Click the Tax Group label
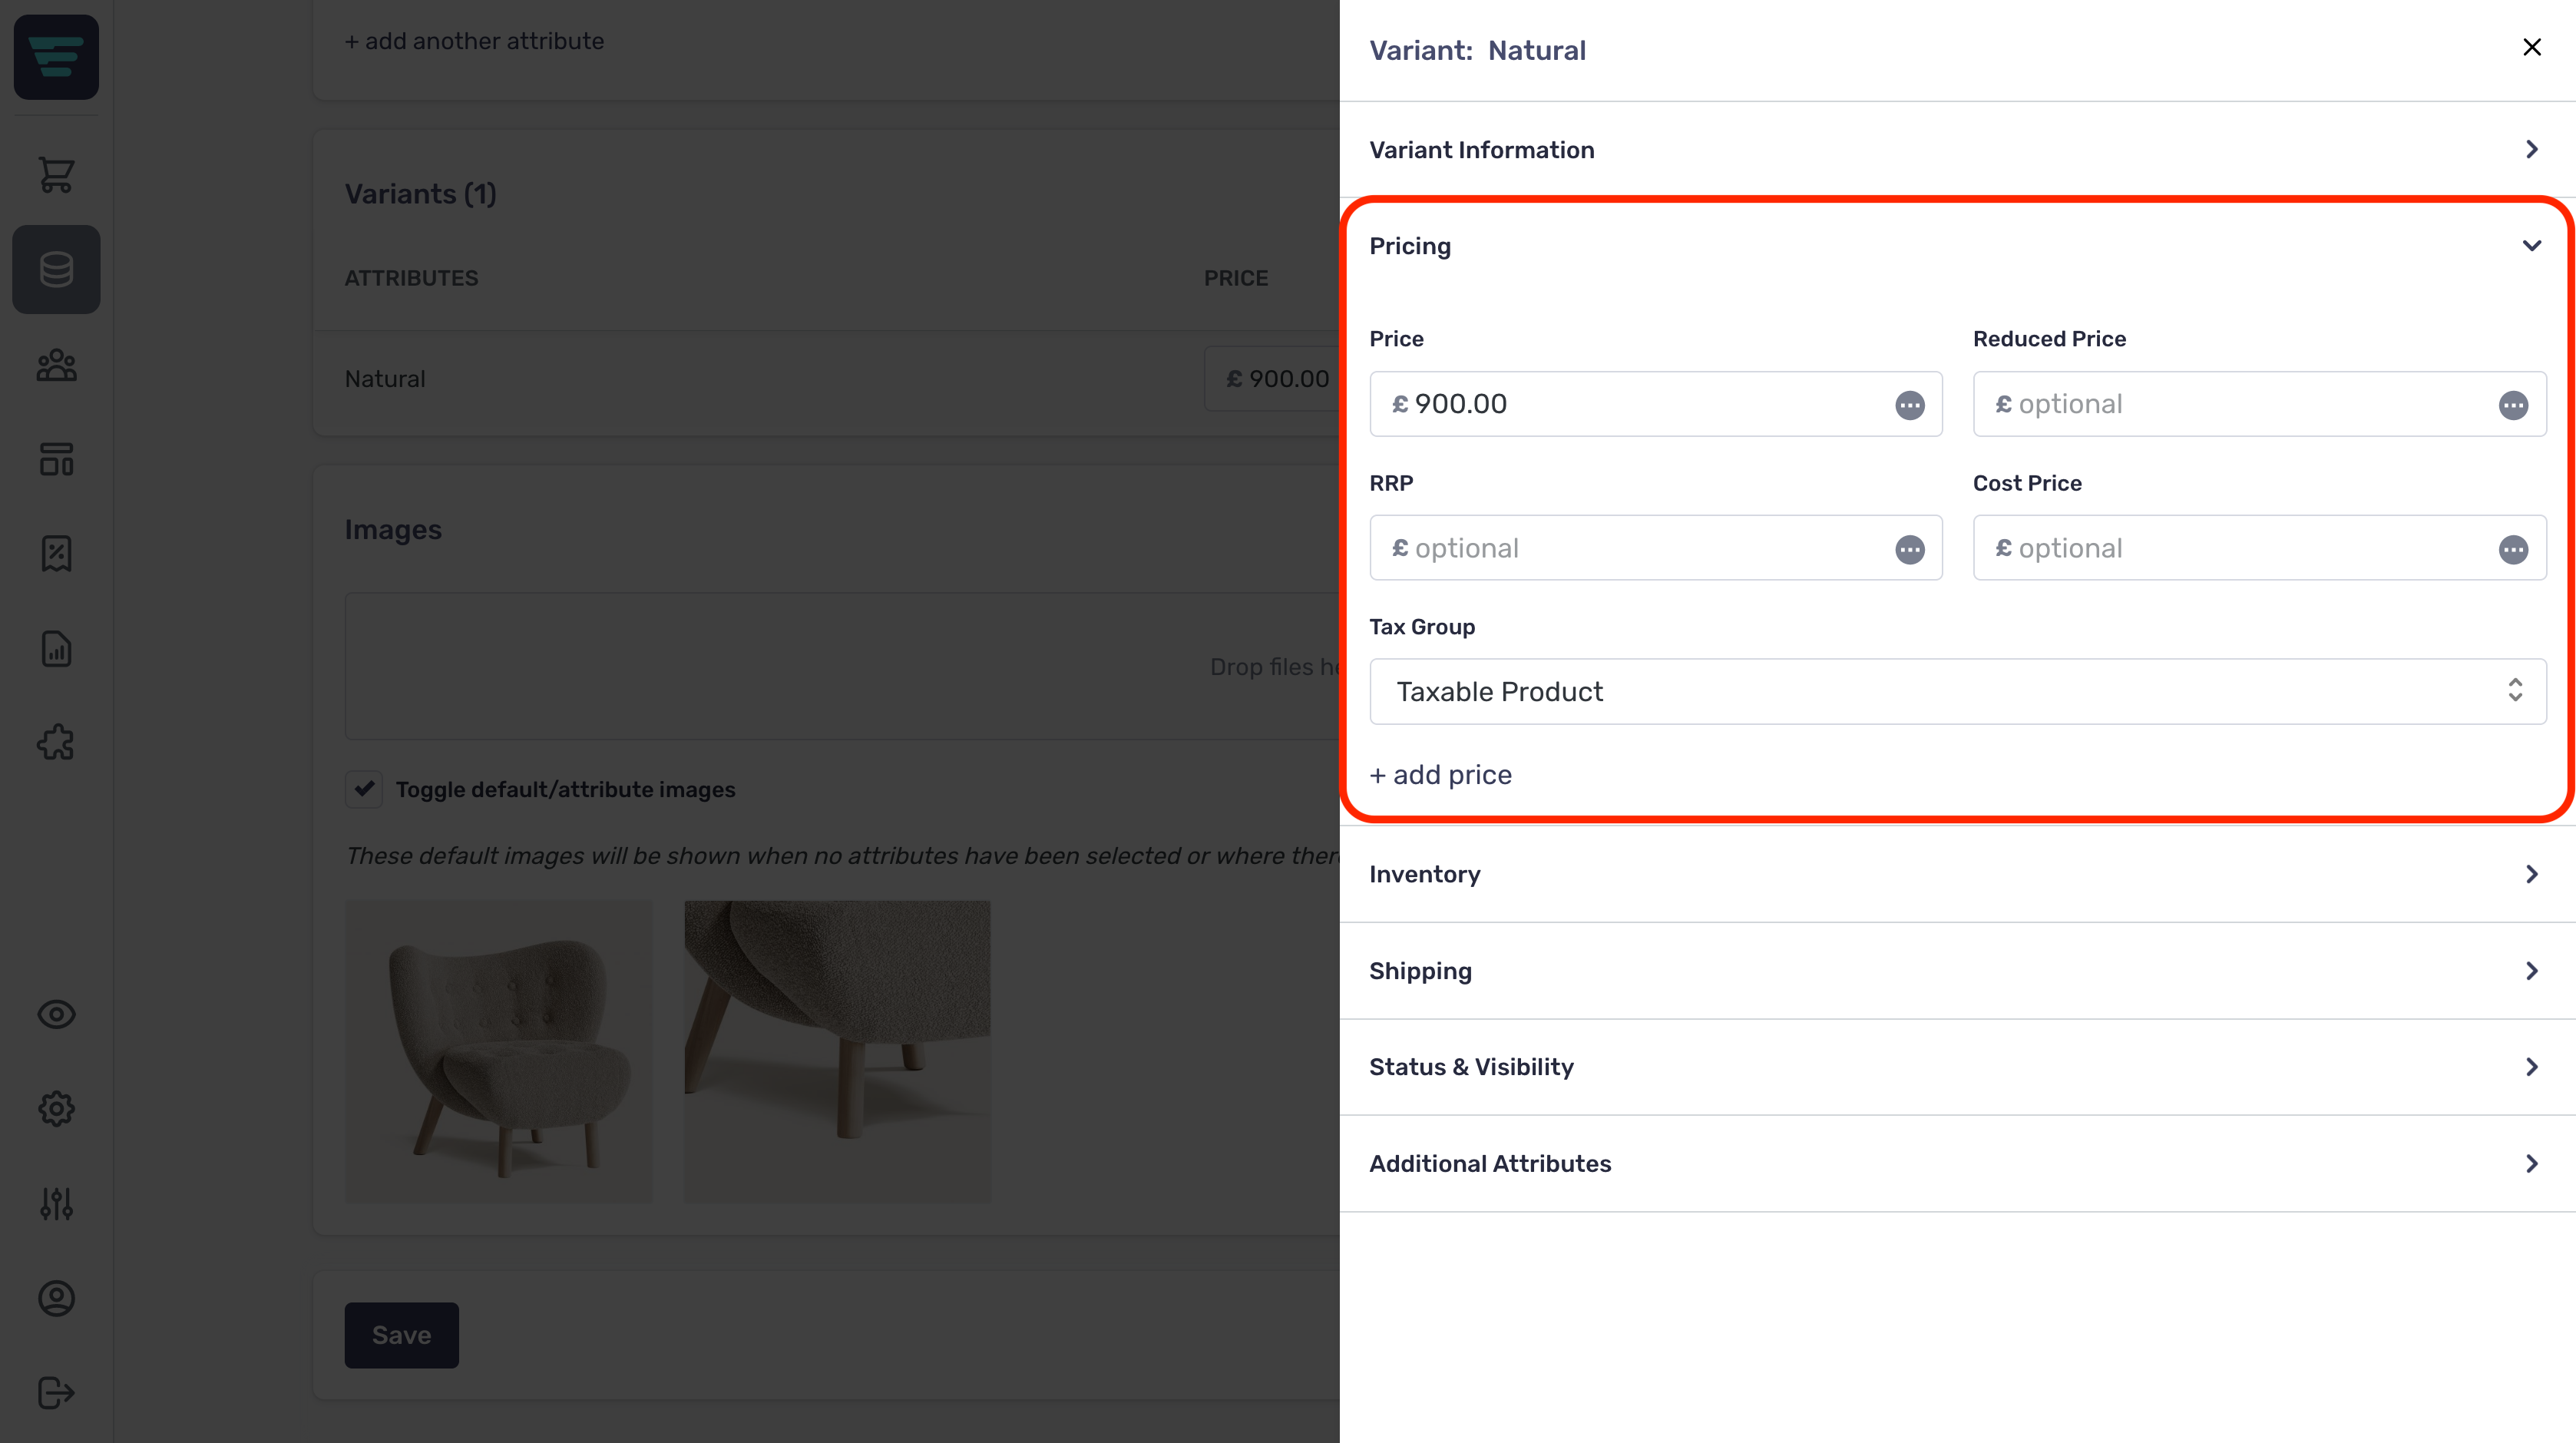The width and height of the screenshot is (2576, 1443). [x=1422, y=627]
